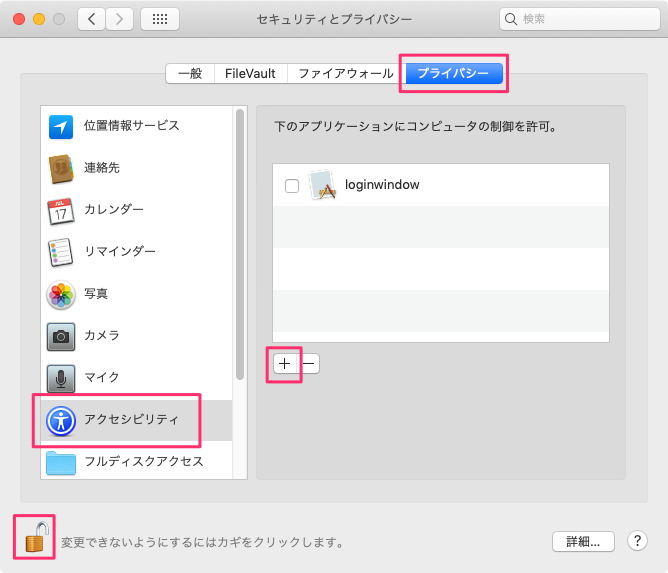Click the search magnifier icon
The height and width of the screenshot is (573, 668).
(x=510, y=19)
